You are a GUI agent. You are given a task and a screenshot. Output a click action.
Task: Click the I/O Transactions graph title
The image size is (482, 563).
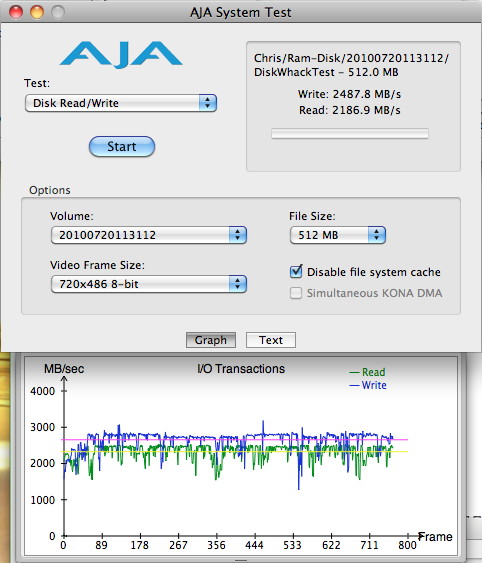click(241, 369)
